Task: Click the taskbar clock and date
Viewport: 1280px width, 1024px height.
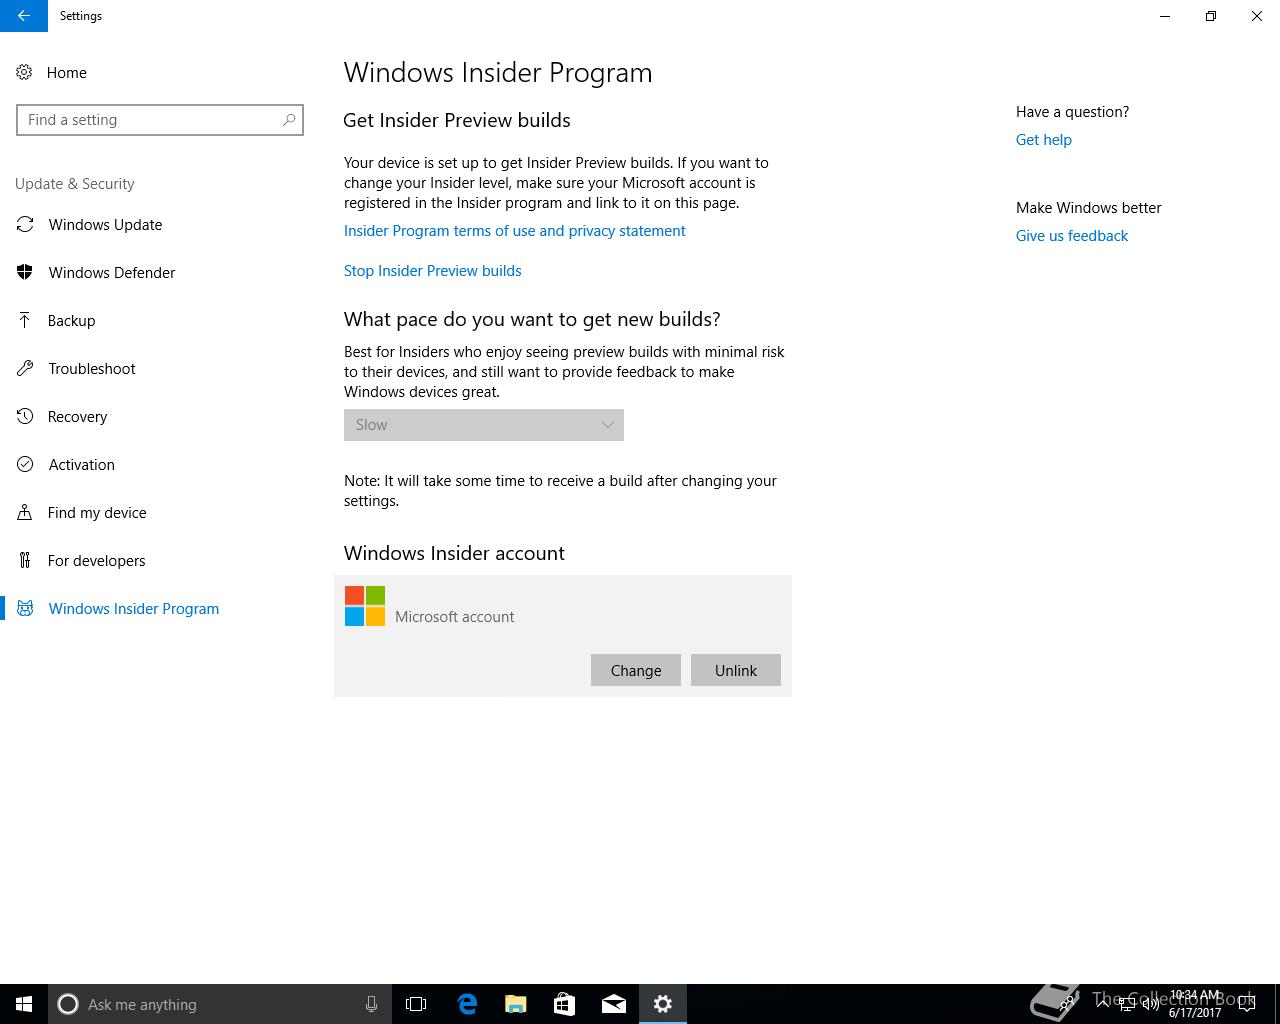Action: click(1195, 1004)
